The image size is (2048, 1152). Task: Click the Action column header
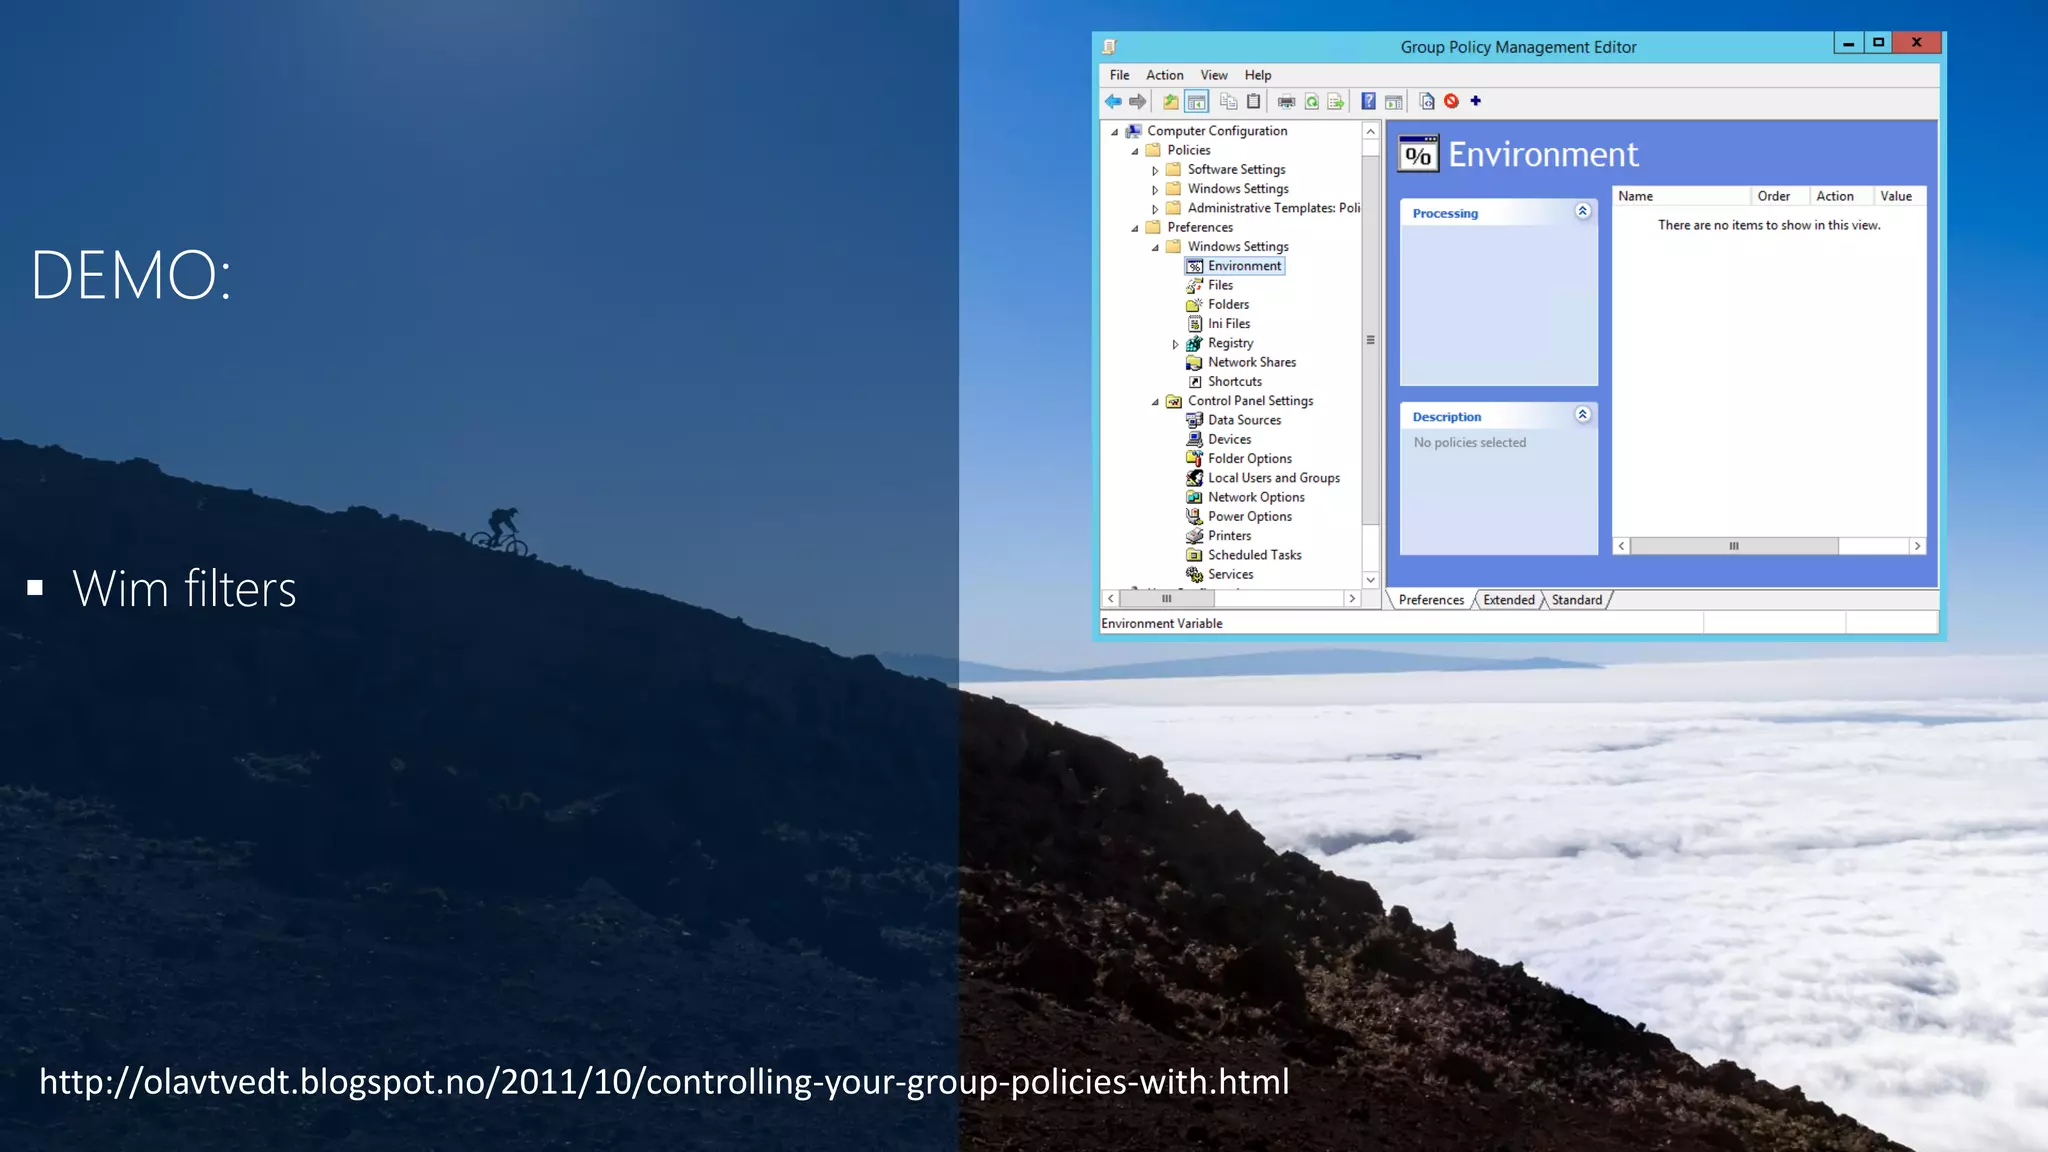[x=1840, y=196]
